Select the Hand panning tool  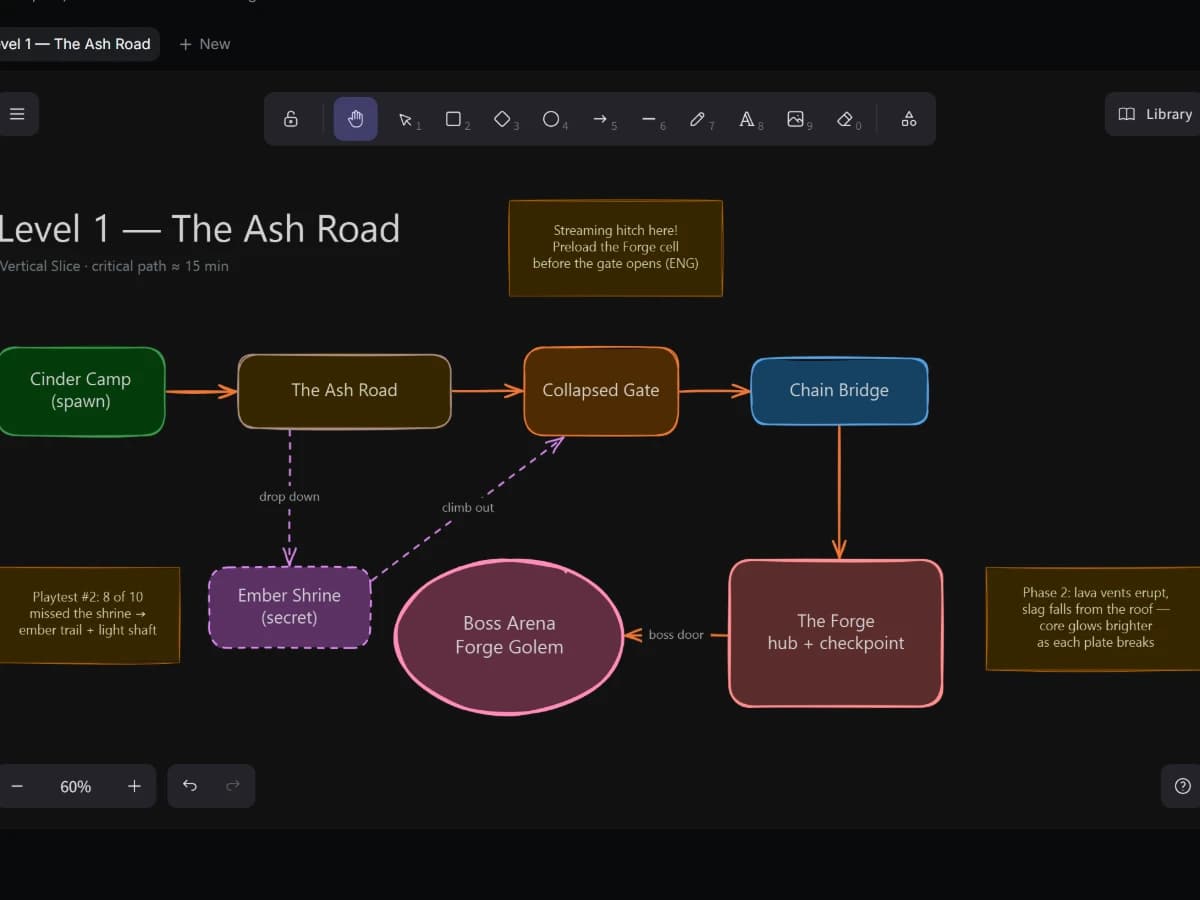coord(356,119)
